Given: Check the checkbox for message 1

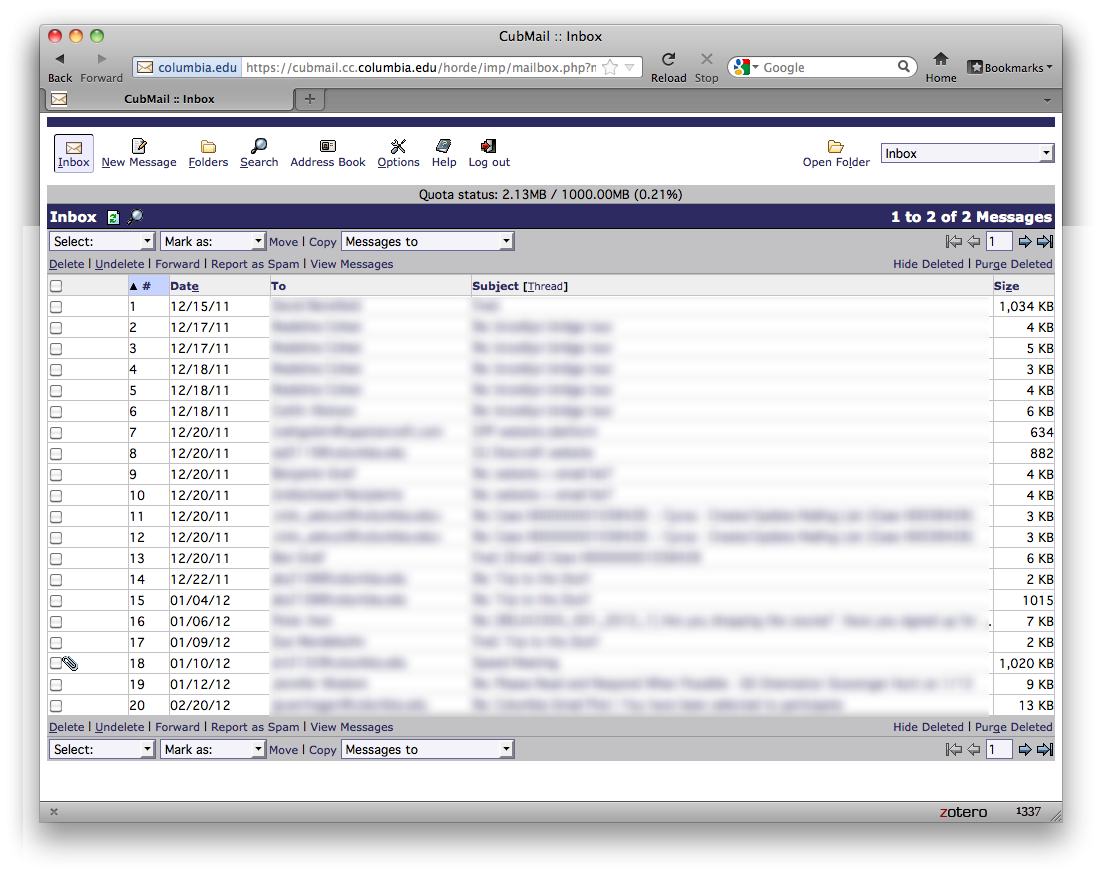Looking at the screenshot, I should pyautogui.click(x=56, y=307).
